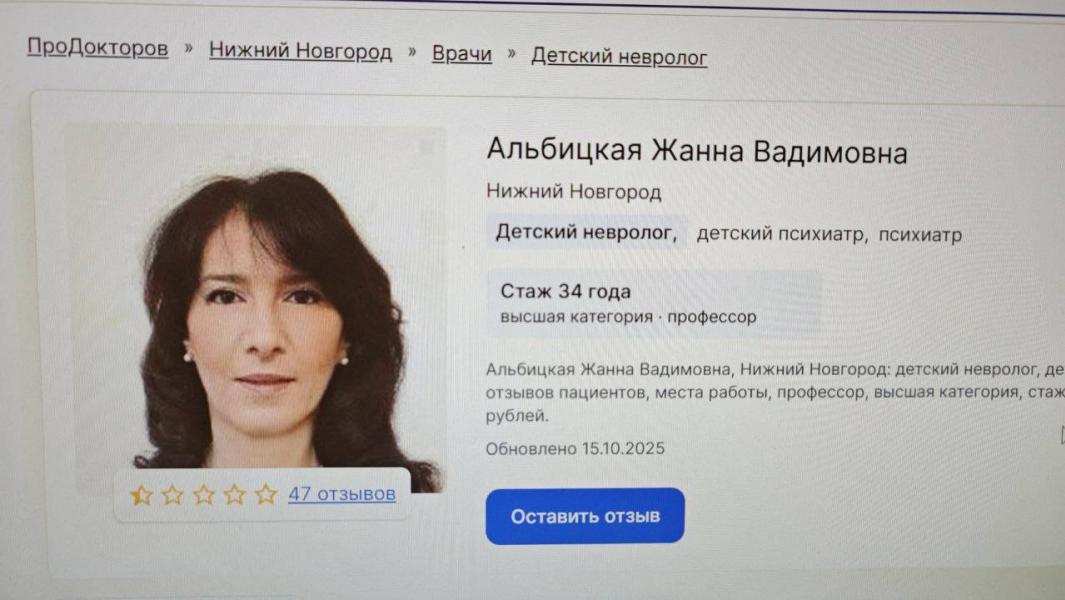The image size is (1065, 600).
Task: Select the детский психиатр specialty
Action: (782, 234)
